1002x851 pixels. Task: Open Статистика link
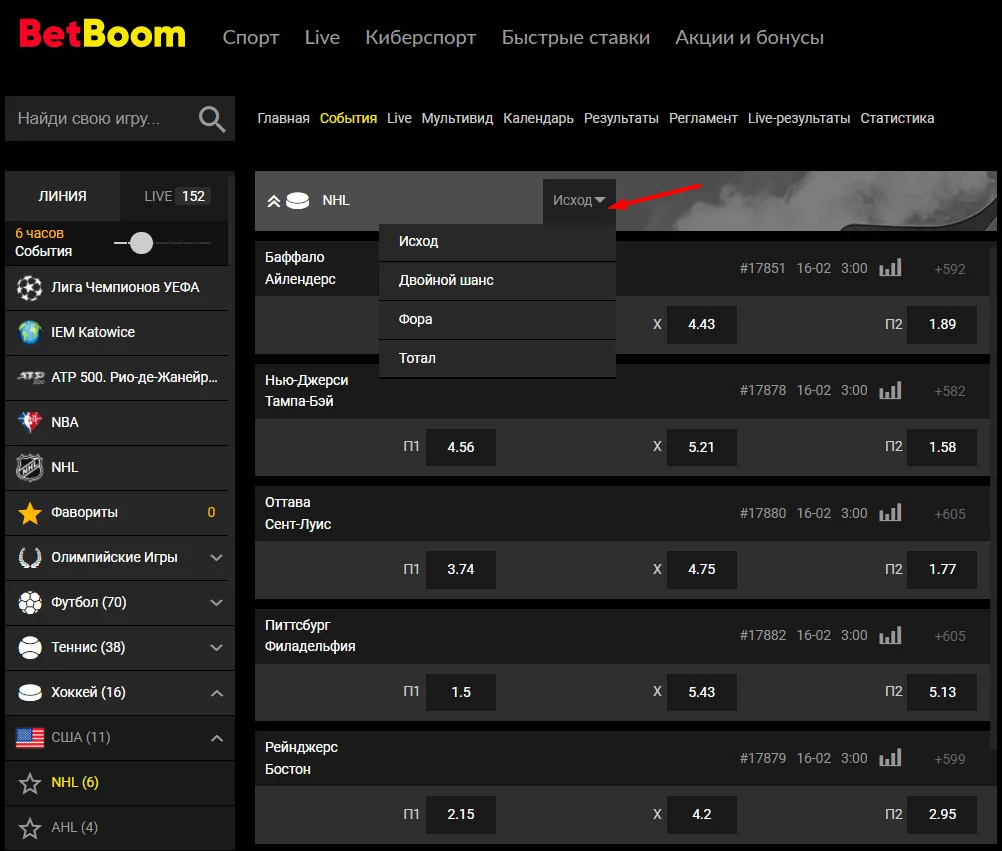tap(897, 118)
